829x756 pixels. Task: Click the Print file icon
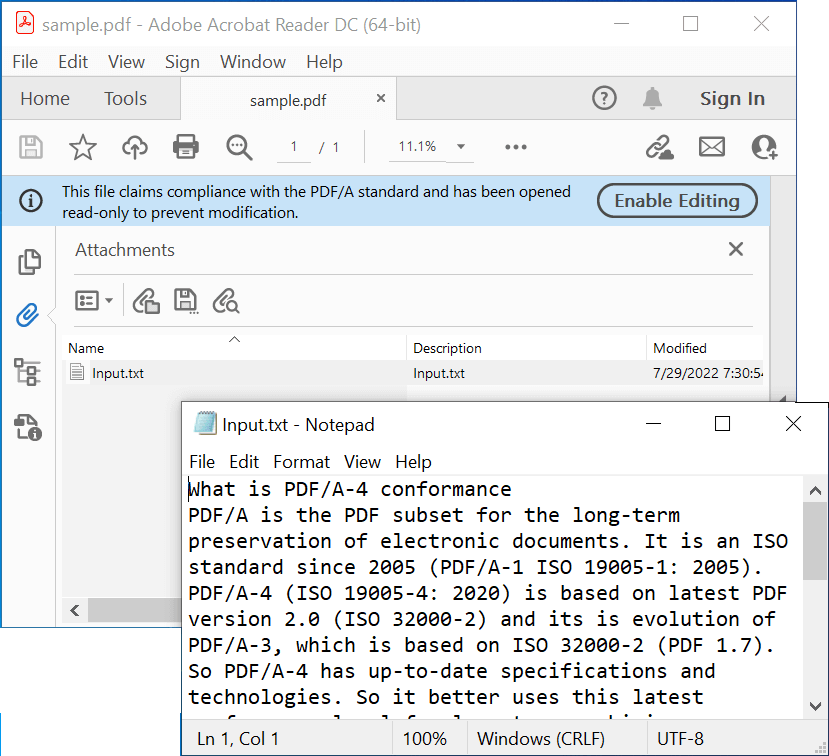(x=185, y=147)
